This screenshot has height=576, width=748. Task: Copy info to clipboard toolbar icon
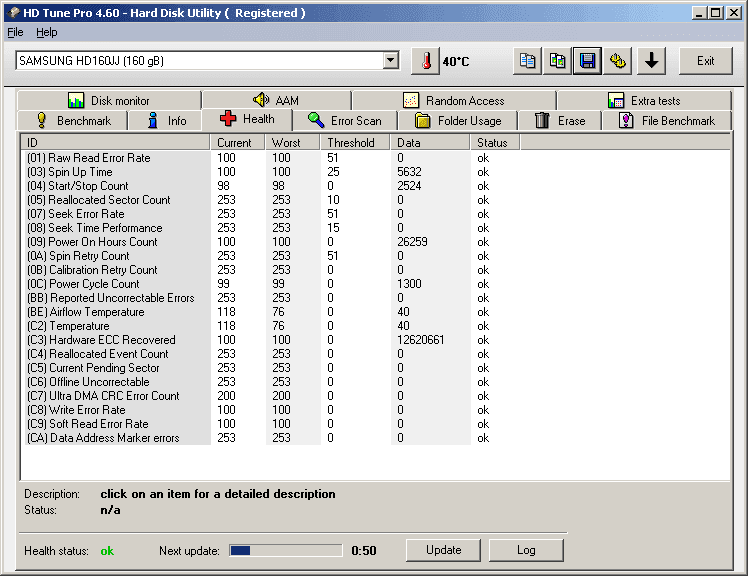pos(527,61)
